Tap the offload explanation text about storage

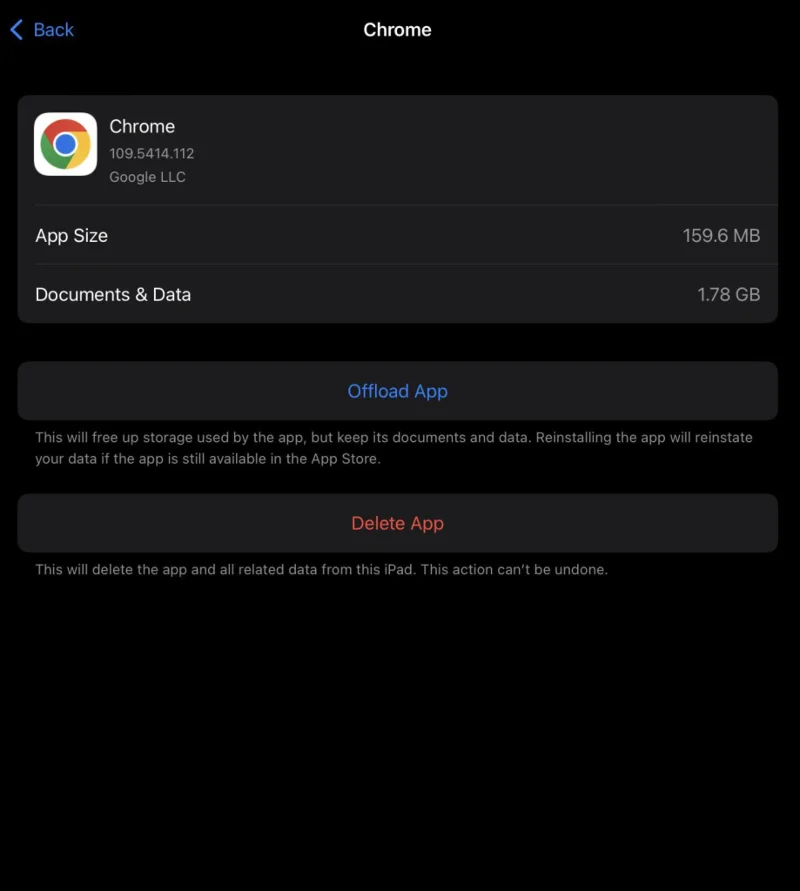point(394,448)
